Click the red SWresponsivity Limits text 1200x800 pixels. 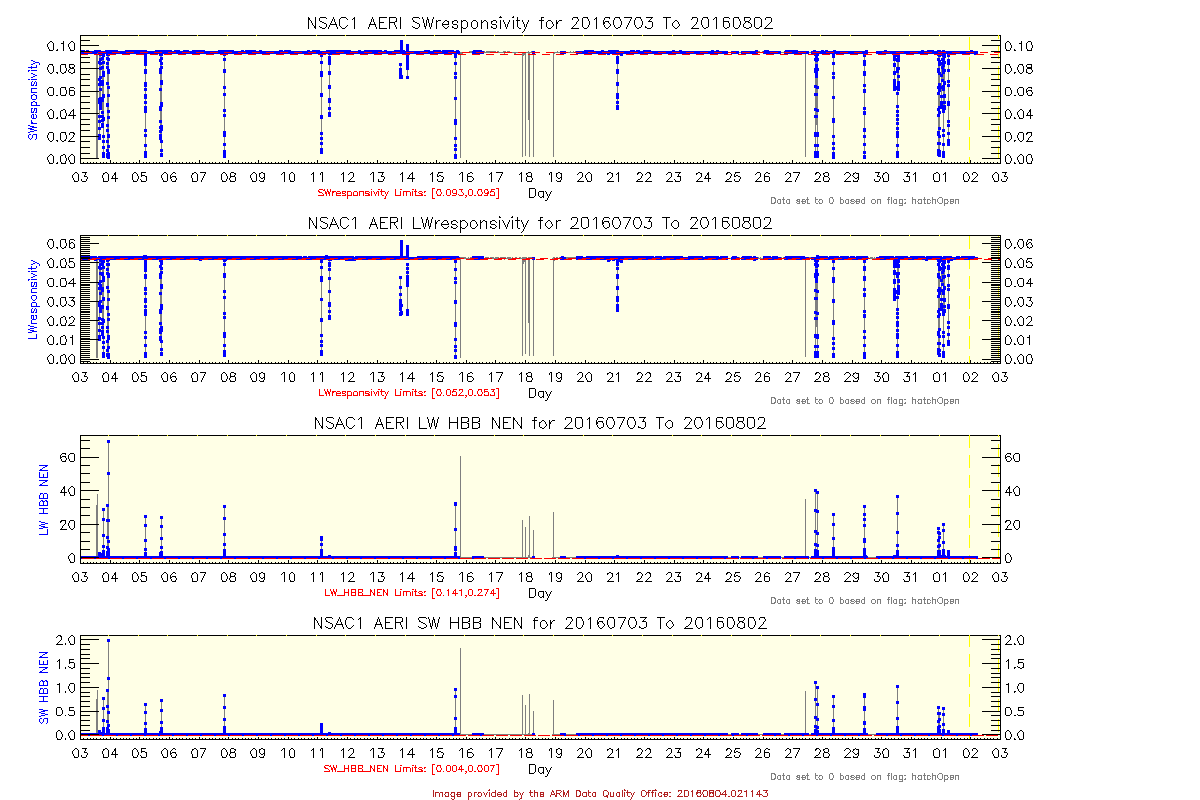tap(408, 193)
